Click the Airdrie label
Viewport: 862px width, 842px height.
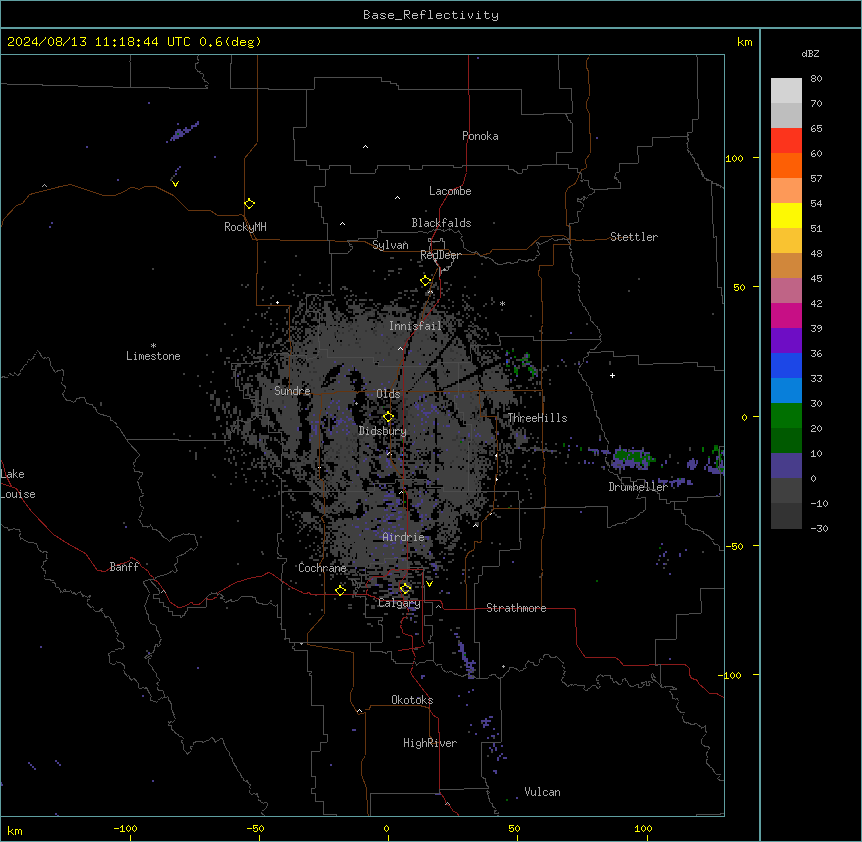403,537
